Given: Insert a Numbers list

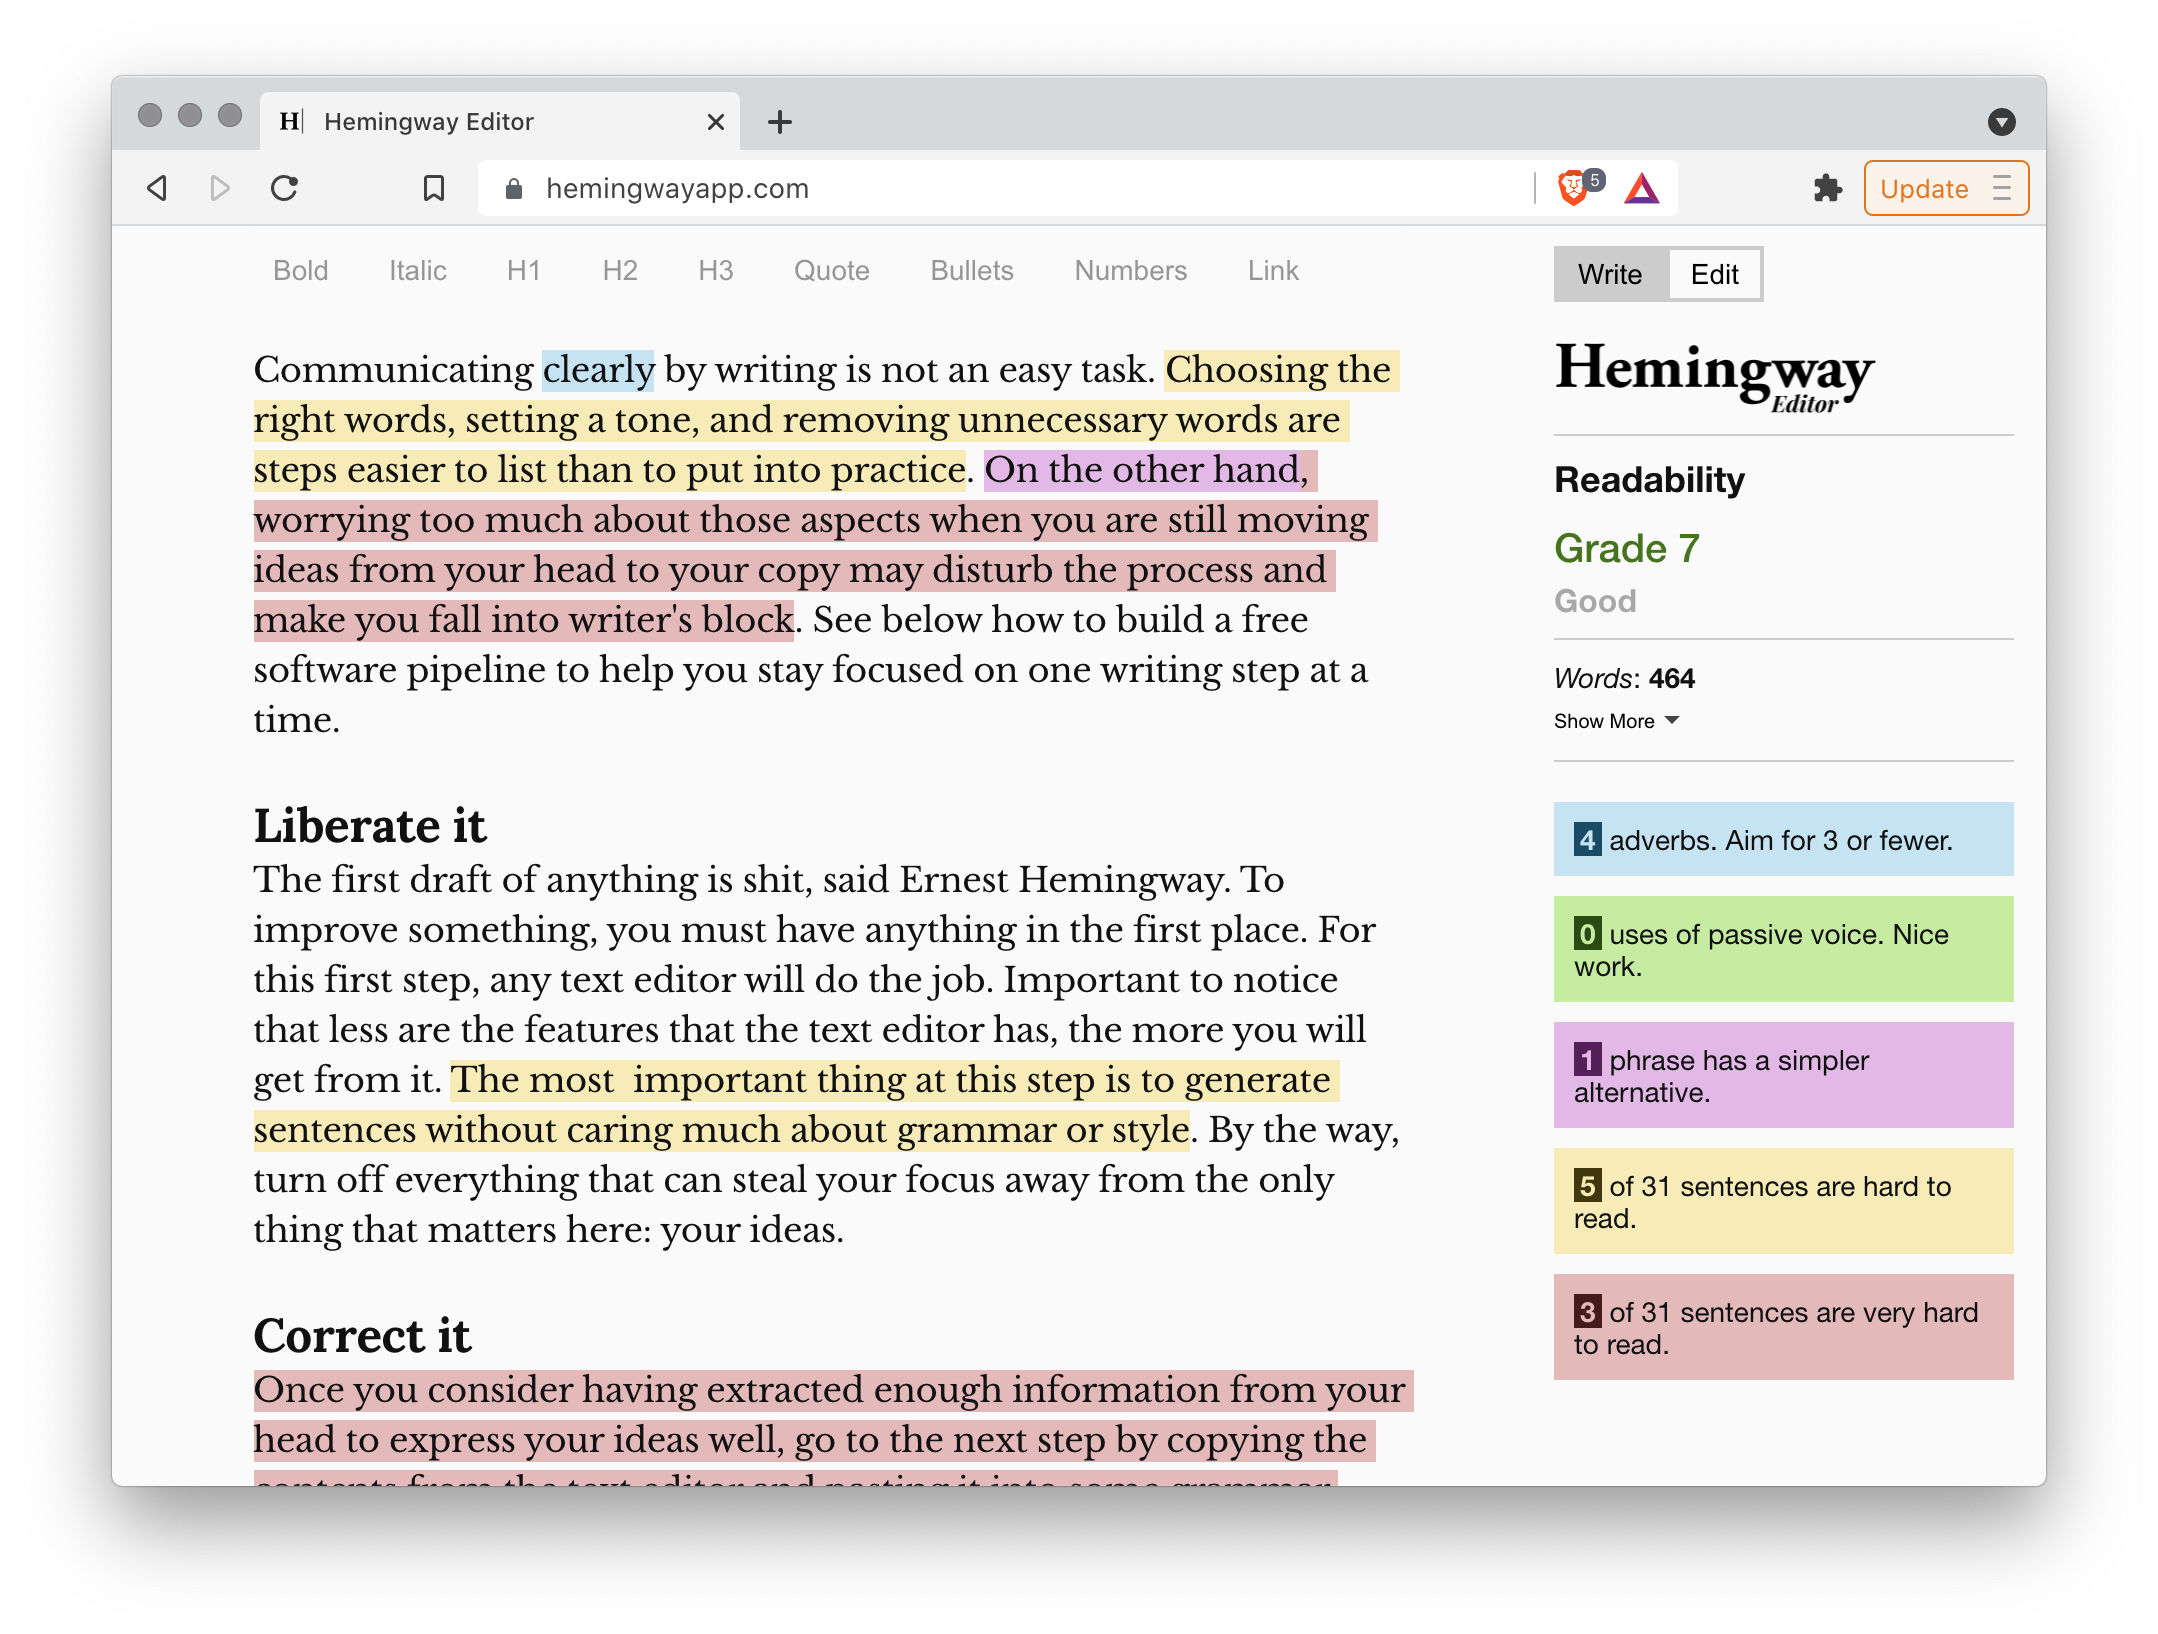Looking at the screenshot, I should click(1131, 271).
